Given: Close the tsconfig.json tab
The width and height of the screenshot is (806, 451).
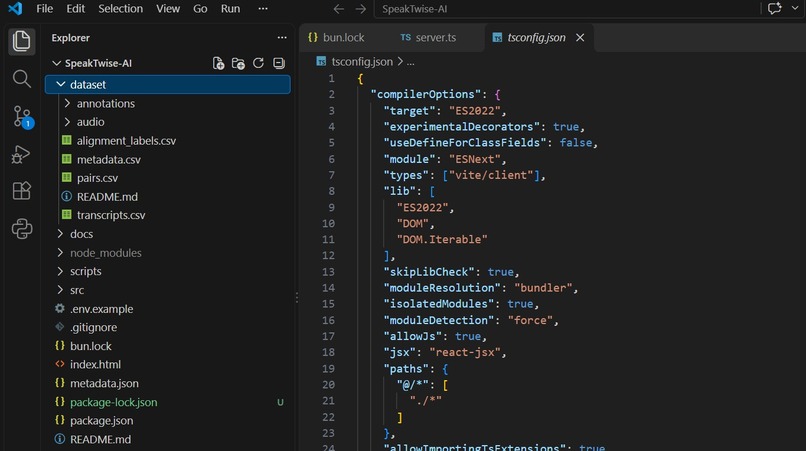Looking at the screenshot, I should [580, 38].
